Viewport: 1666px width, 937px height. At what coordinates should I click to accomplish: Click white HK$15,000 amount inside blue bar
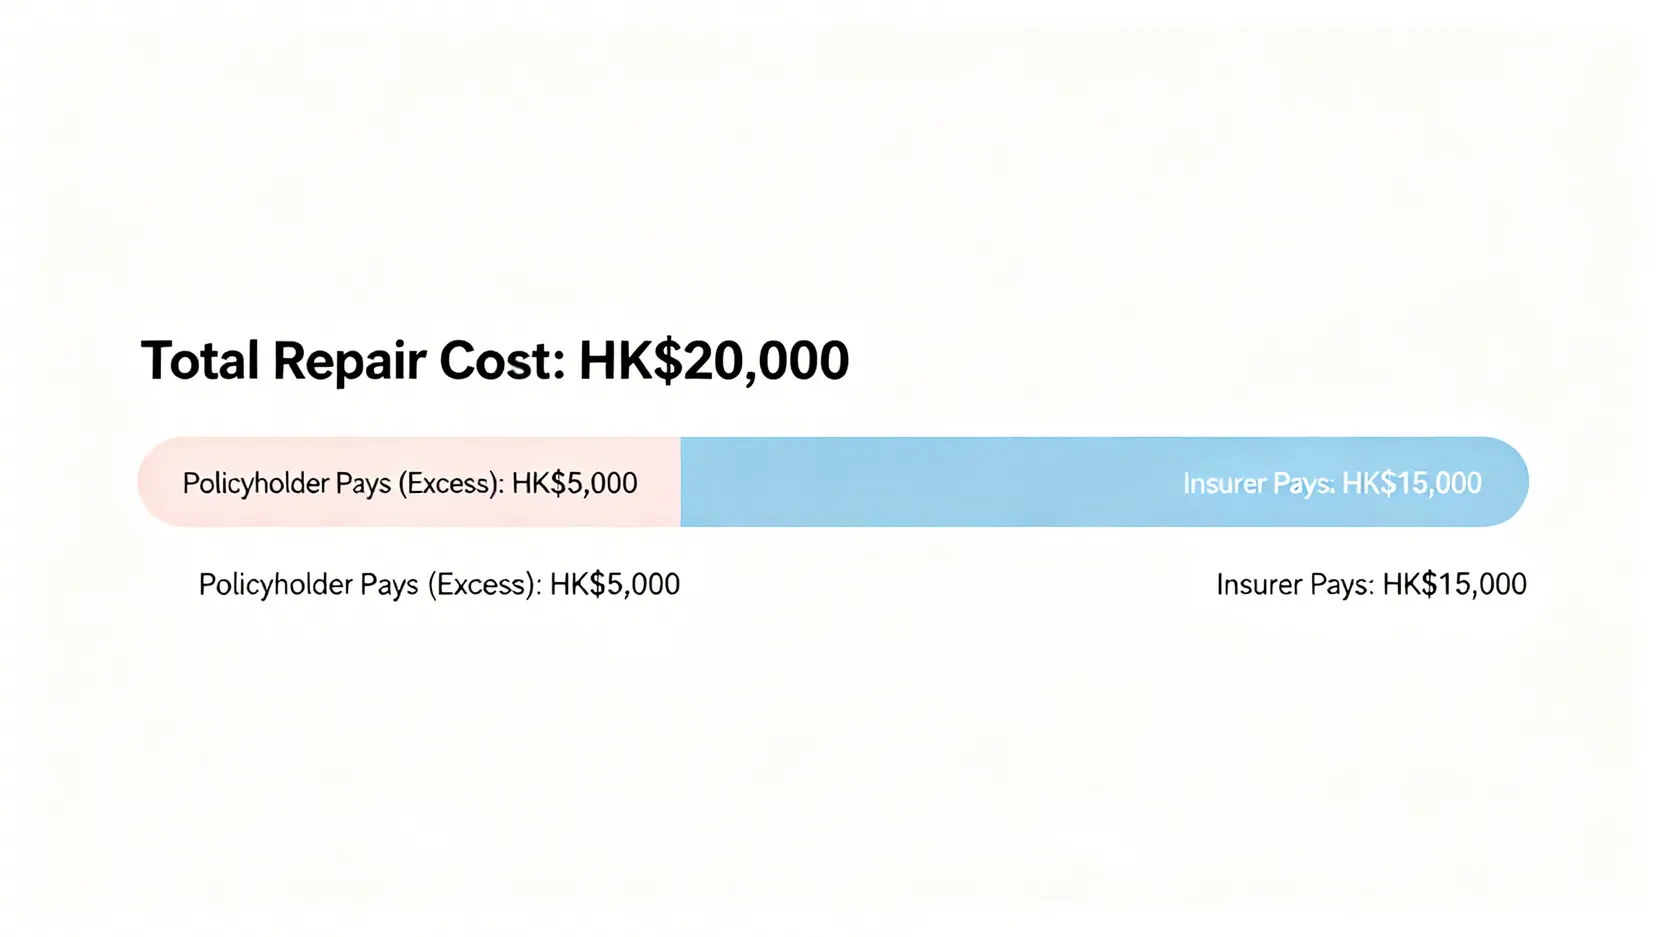(x=1411, y=484)
